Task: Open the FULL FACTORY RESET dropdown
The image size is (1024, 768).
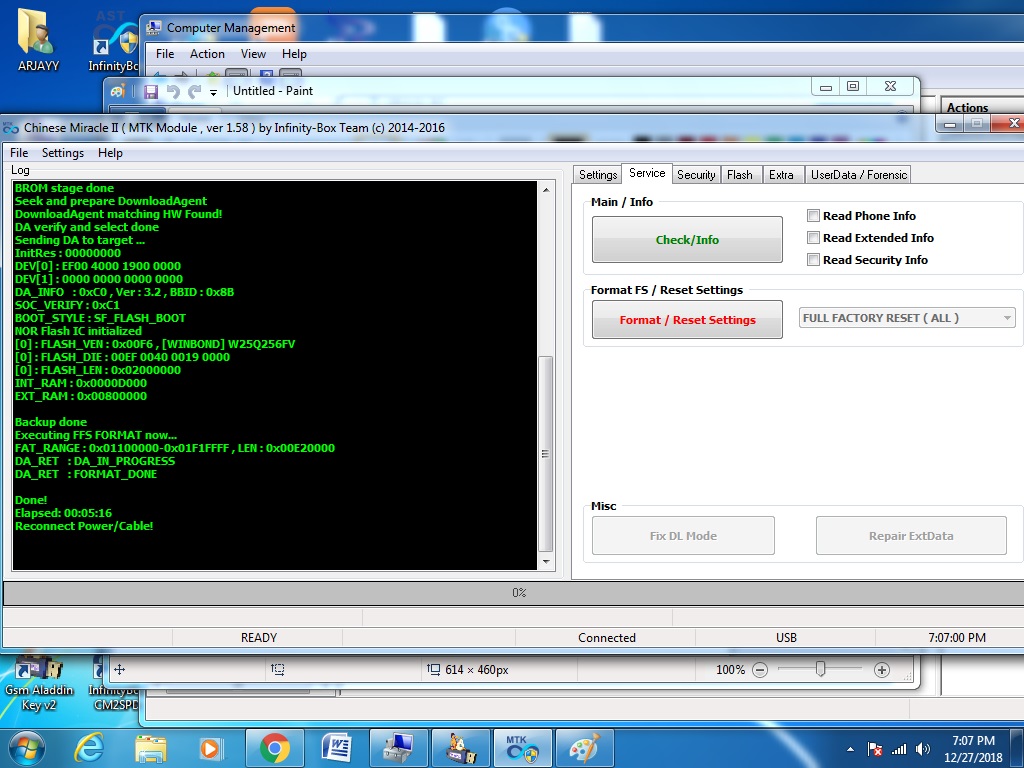Action: coord(907,318)
